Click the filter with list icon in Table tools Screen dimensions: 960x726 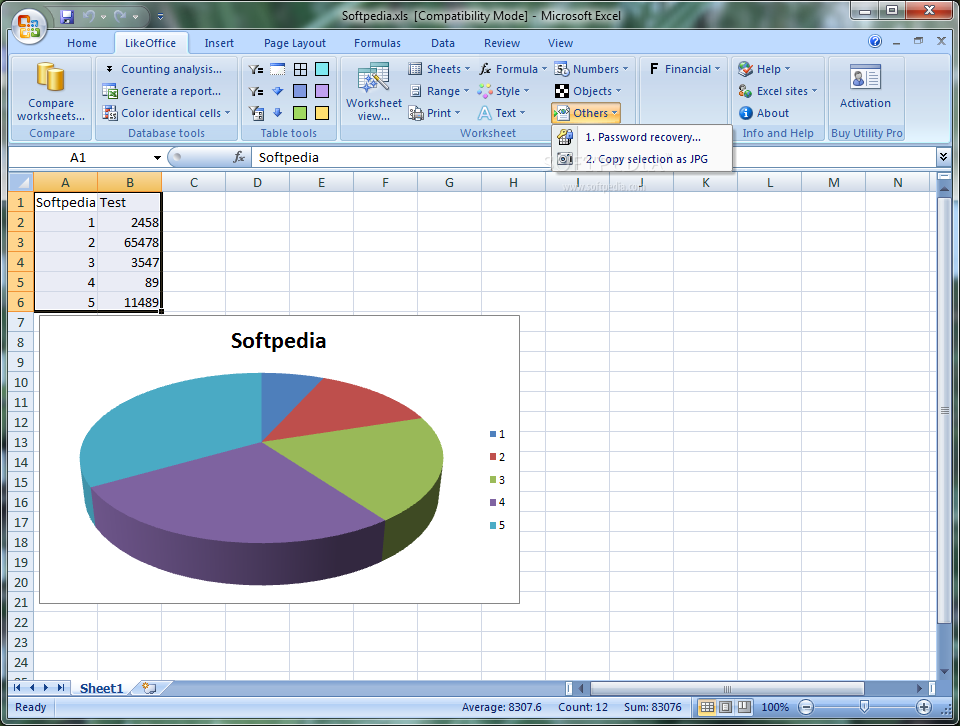point(256,113)
